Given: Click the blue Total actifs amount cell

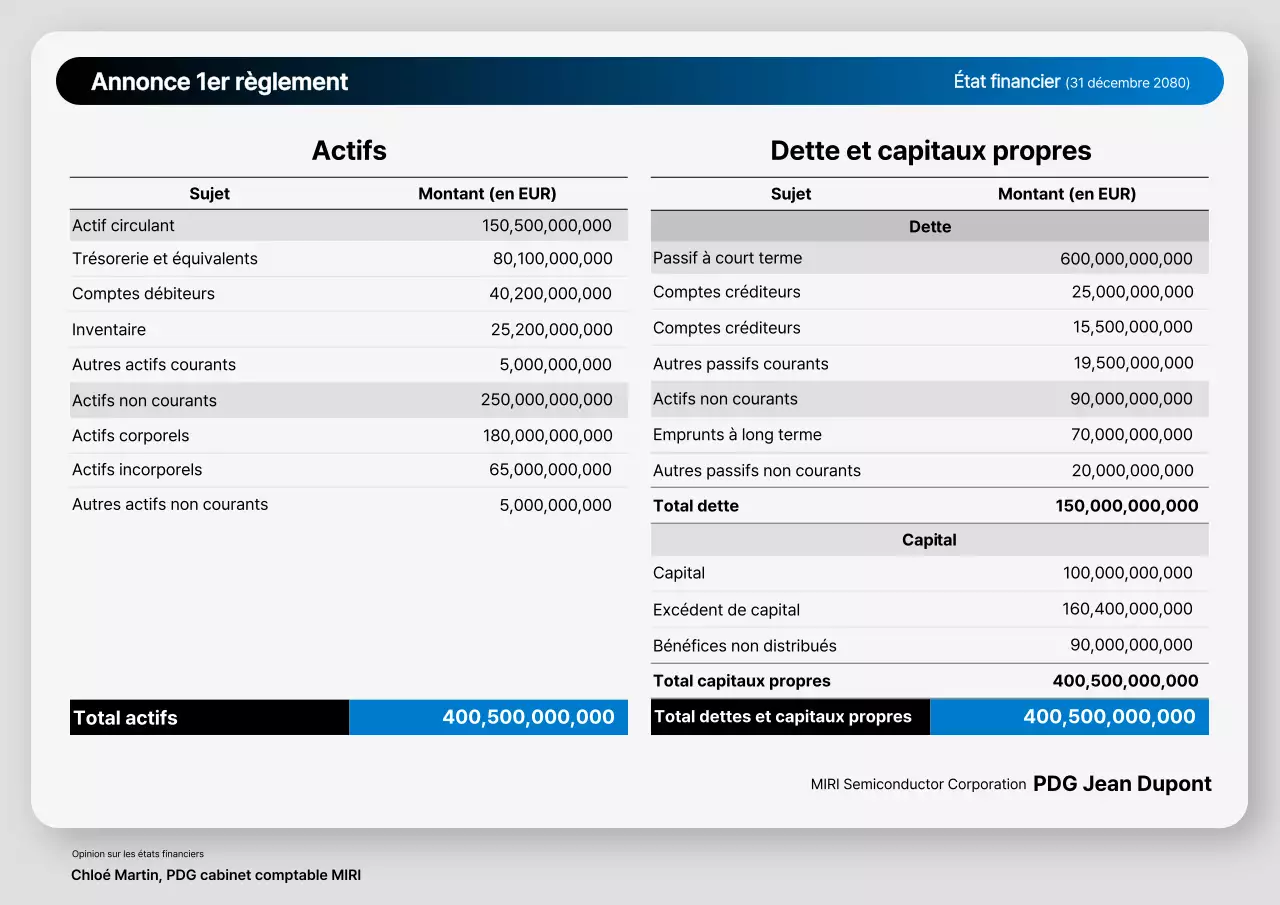Looking at the screenshot, I should (489, 718).
